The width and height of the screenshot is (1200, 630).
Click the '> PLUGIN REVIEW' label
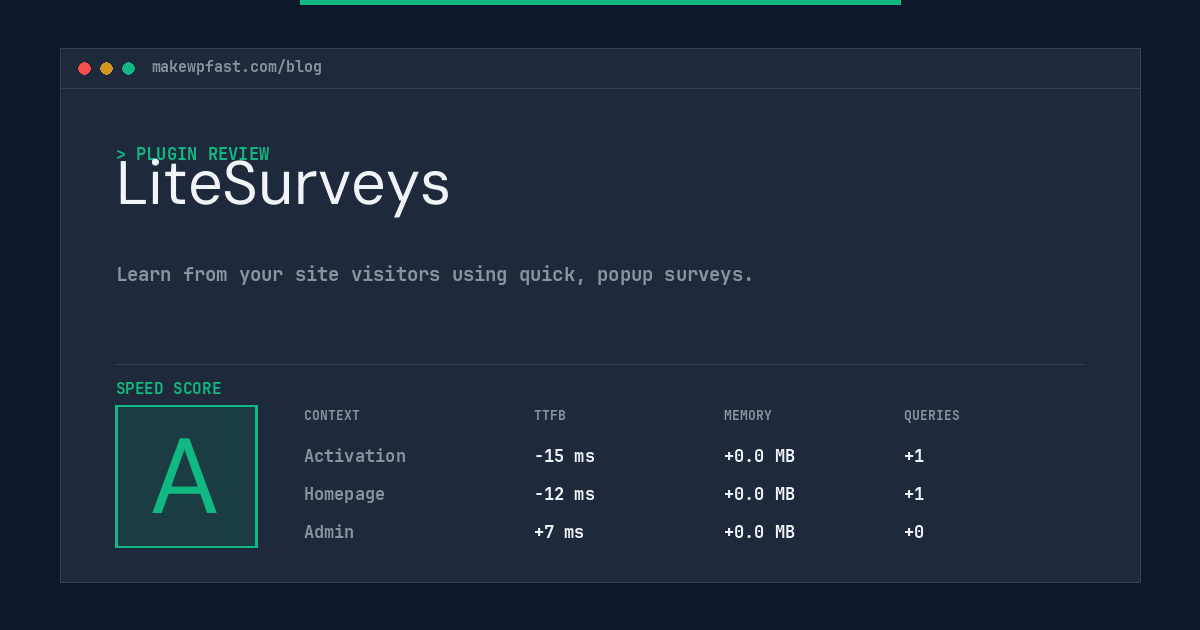(193, 154)
